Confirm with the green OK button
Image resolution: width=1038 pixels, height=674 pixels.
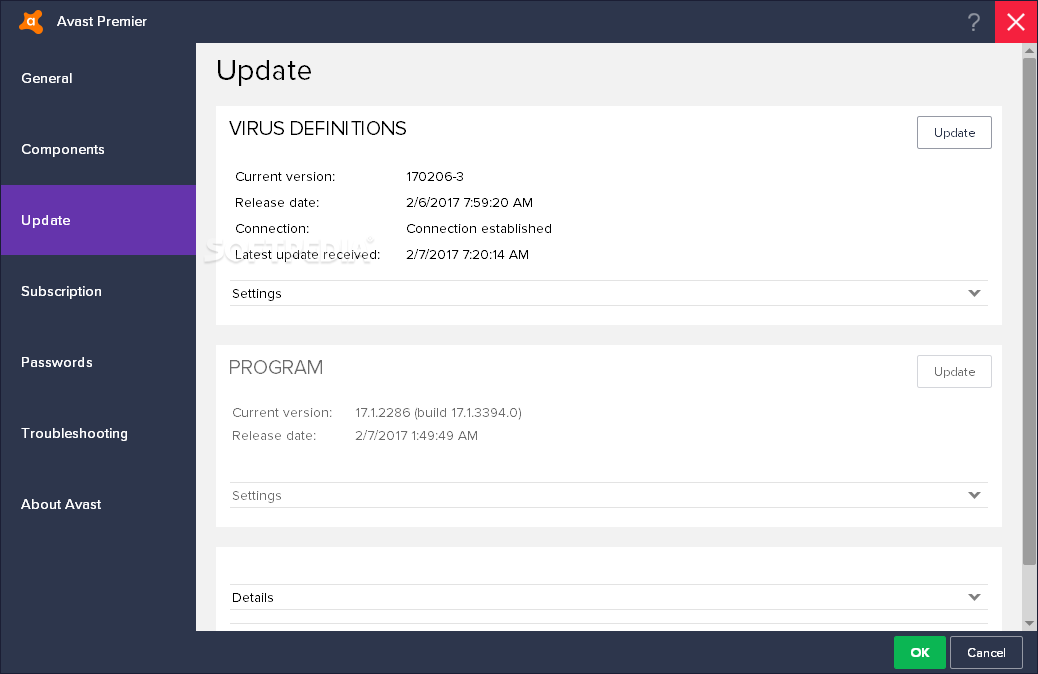pyautogui.click(x=920, y=652)
